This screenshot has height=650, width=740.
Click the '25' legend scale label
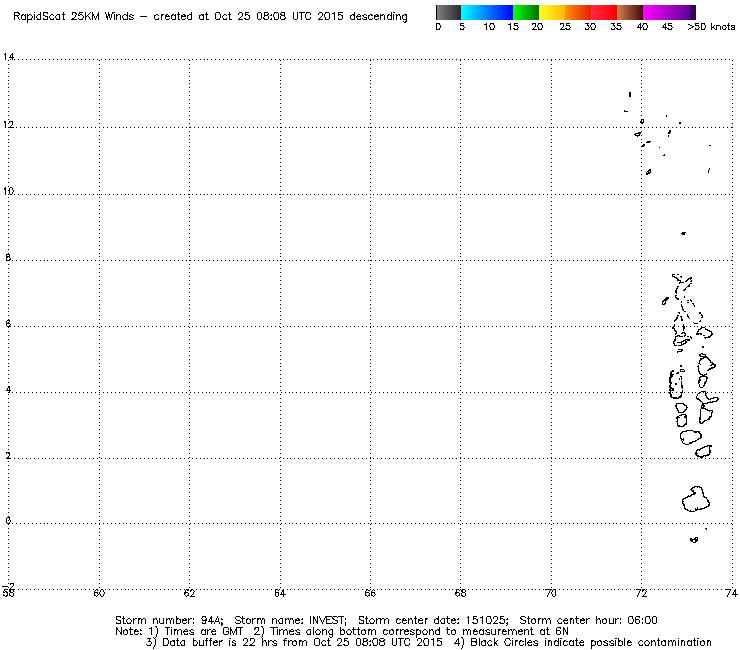tap(565, 27)
